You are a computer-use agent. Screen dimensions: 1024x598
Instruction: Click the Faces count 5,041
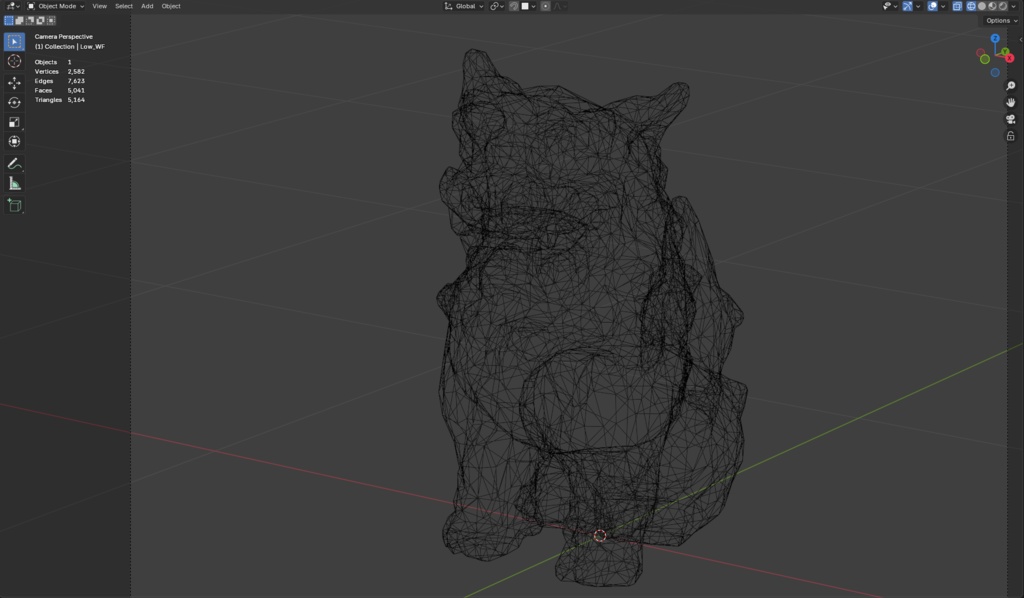(x=76, y=91)
